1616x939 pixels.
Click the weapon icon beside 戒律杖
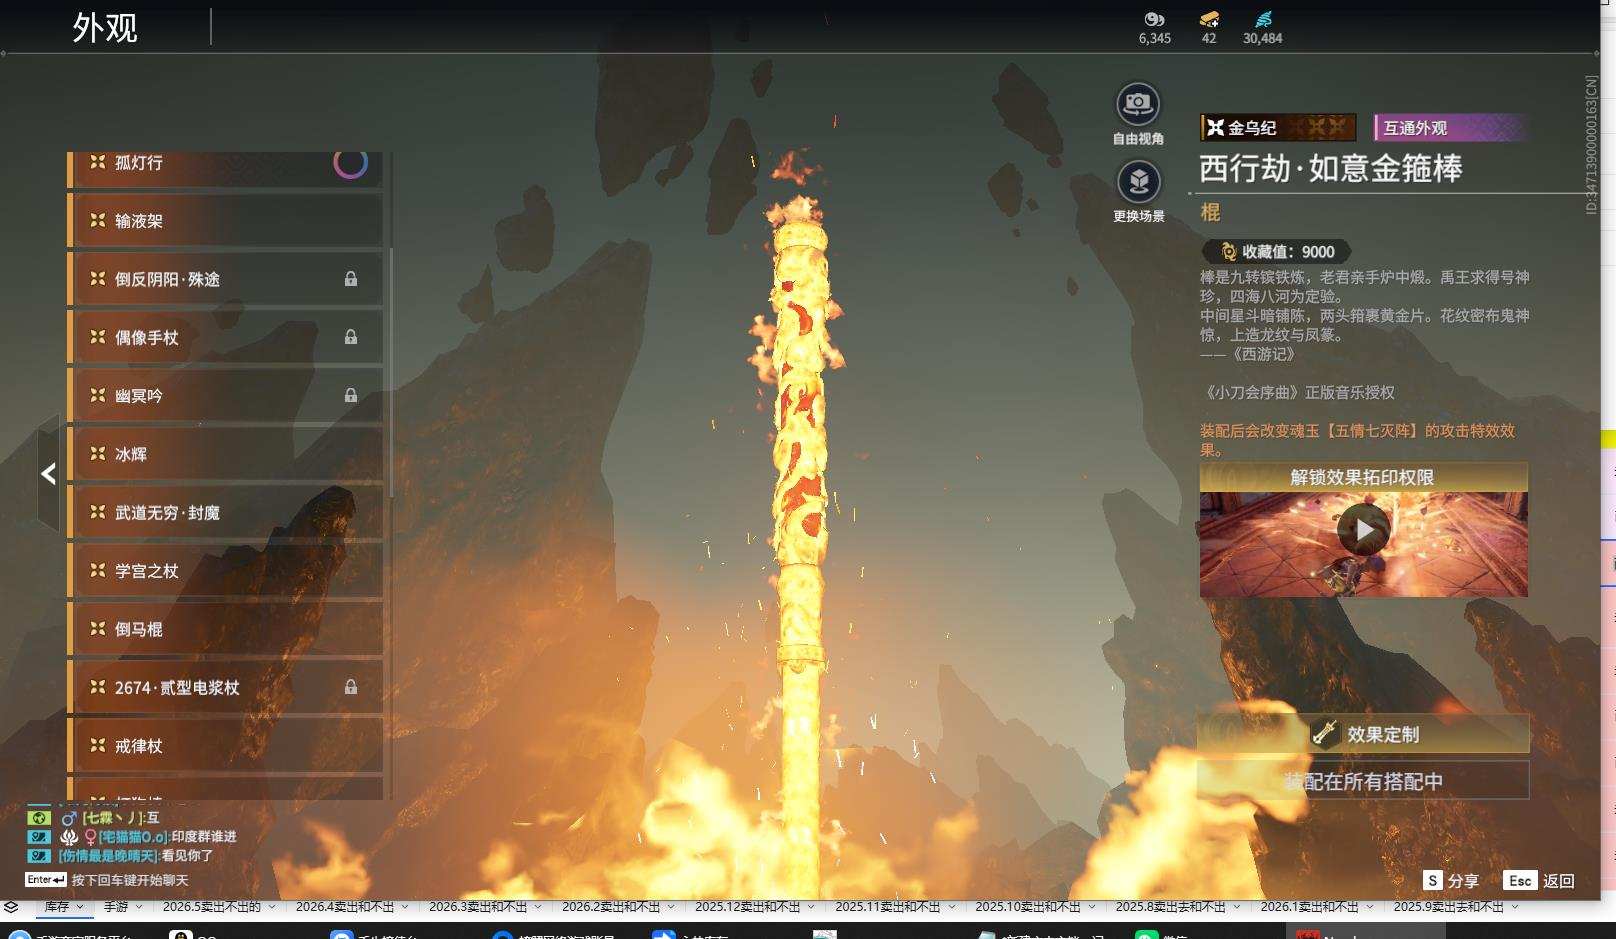click(x=98, y=745)
